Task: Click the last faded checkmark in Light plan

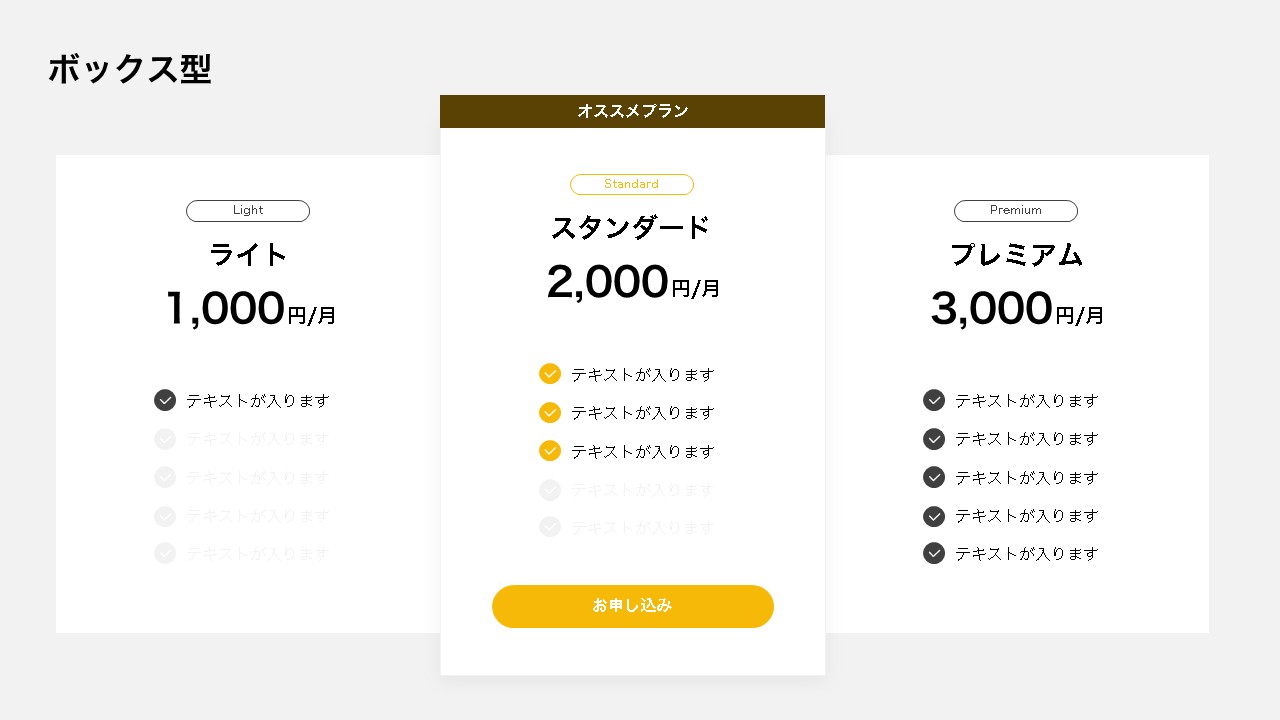Action: pos(165,553)
